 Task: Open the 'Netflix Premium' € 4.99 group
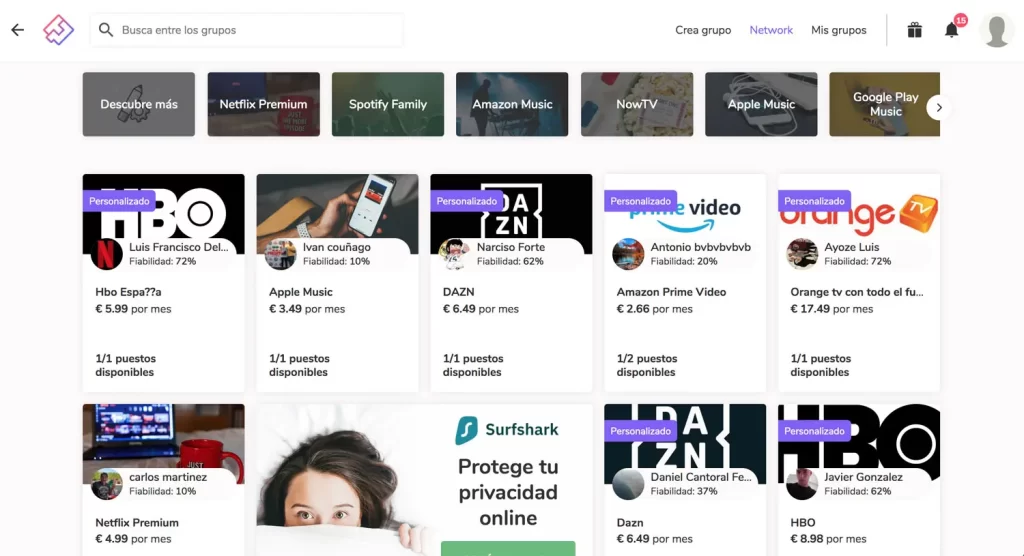tap(136, 523)
